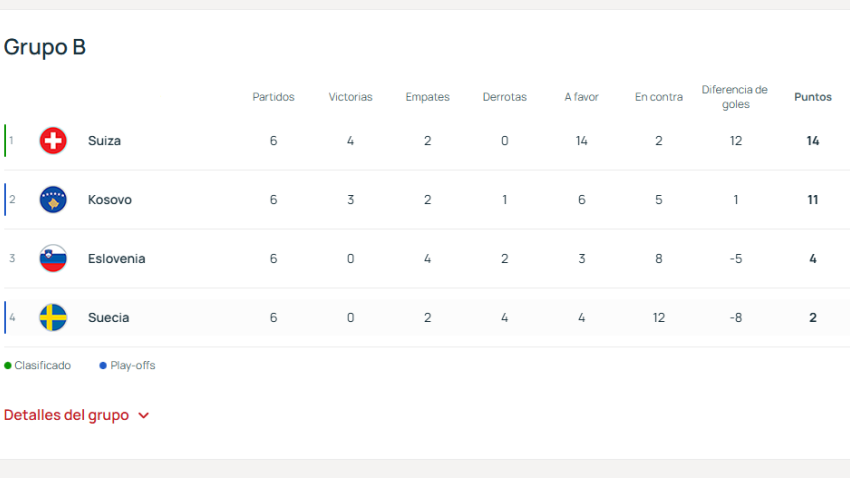Open Suiza team name link
The width and height of the screenshot is (850, 478).
coord(104,141)
